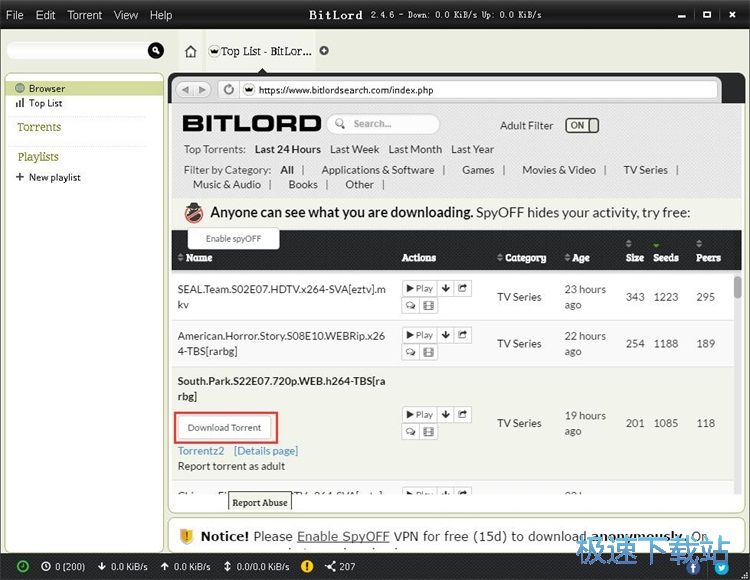Click the yellow shield notice icon
Viewport: 750px width, 580px height.
187,536
